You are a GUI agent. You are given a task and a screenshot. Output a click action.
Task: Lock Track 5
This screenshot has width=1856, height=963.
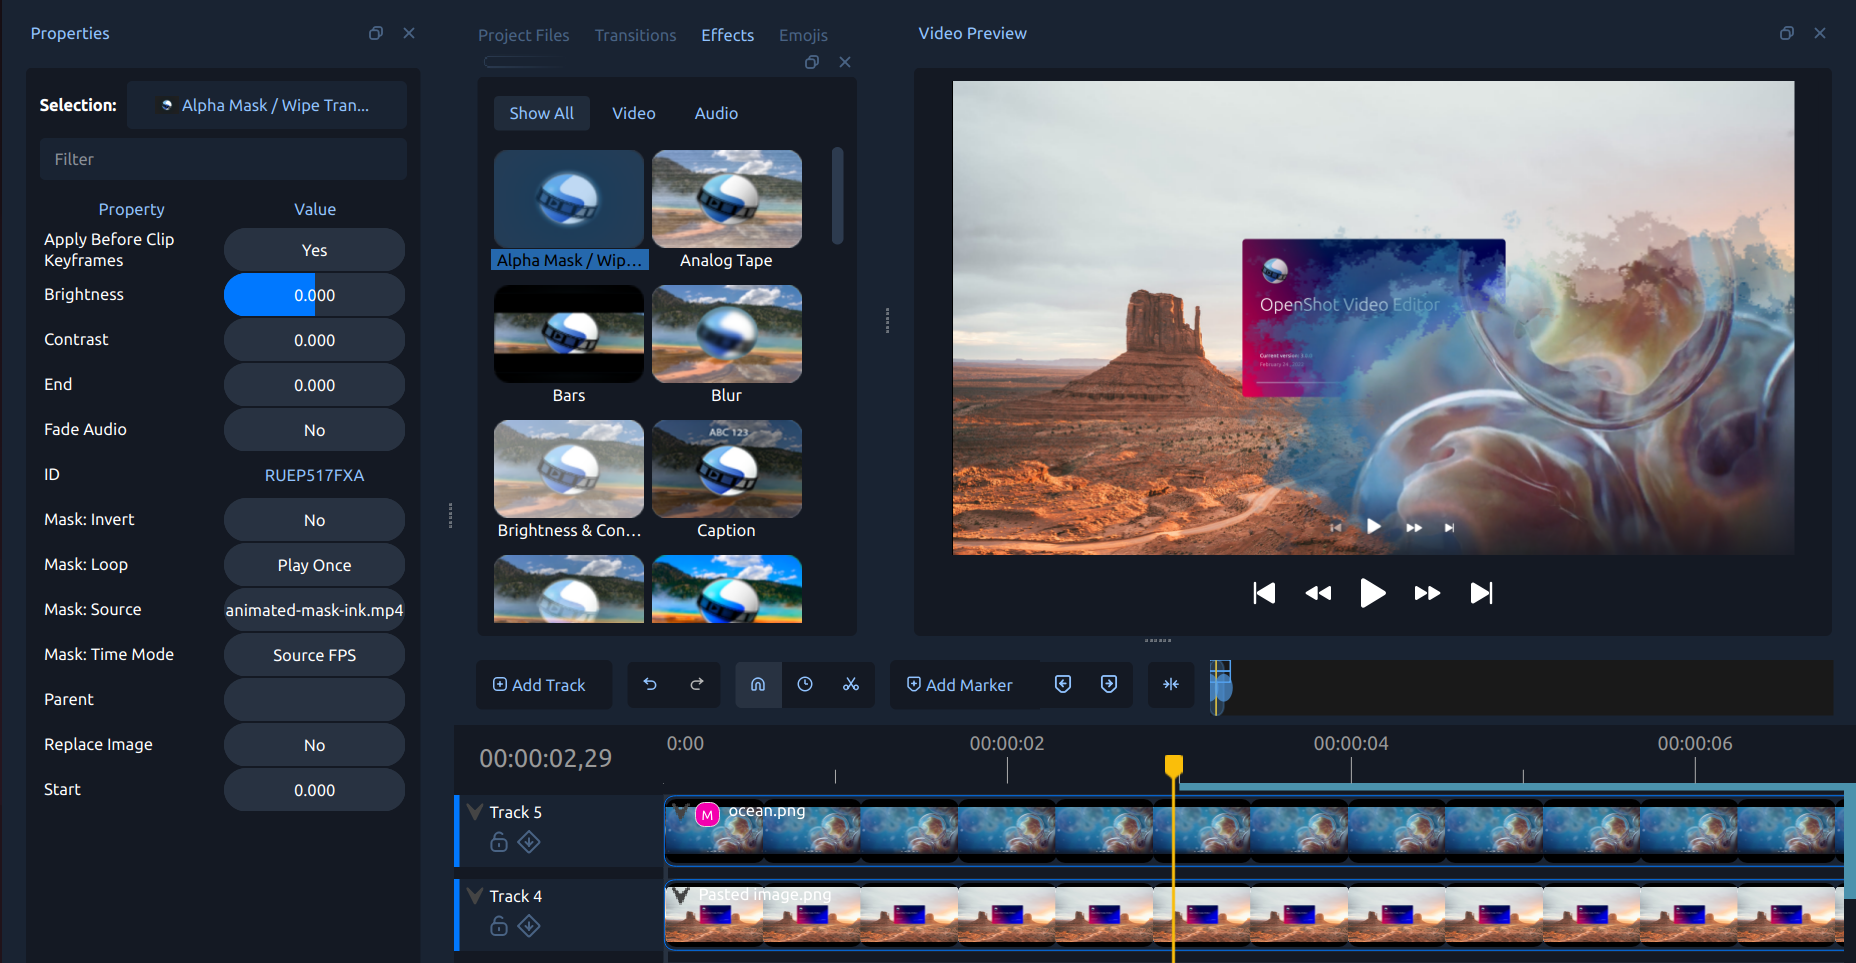(498, 843)
